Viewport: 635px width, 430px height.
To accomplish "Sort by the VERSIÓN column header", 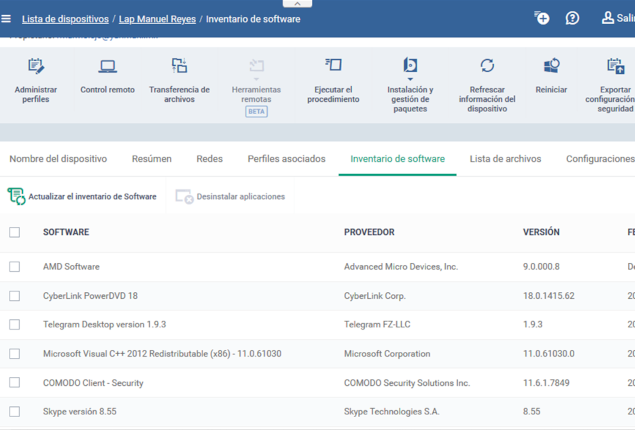I will (541, 232).
